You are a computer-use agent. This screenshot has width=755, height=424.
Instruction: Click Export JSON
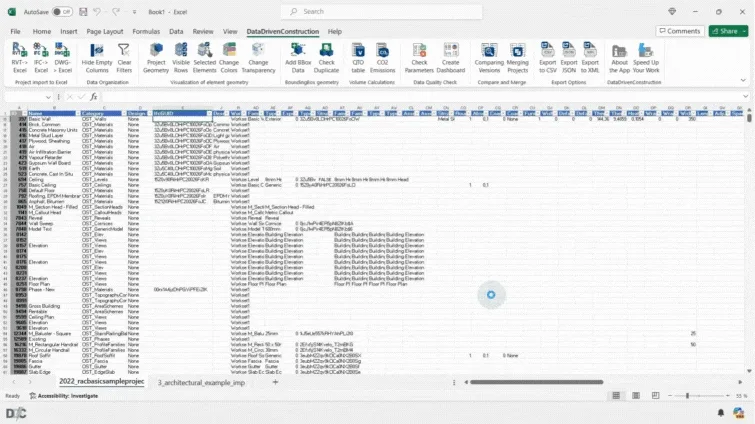point(569,58)
